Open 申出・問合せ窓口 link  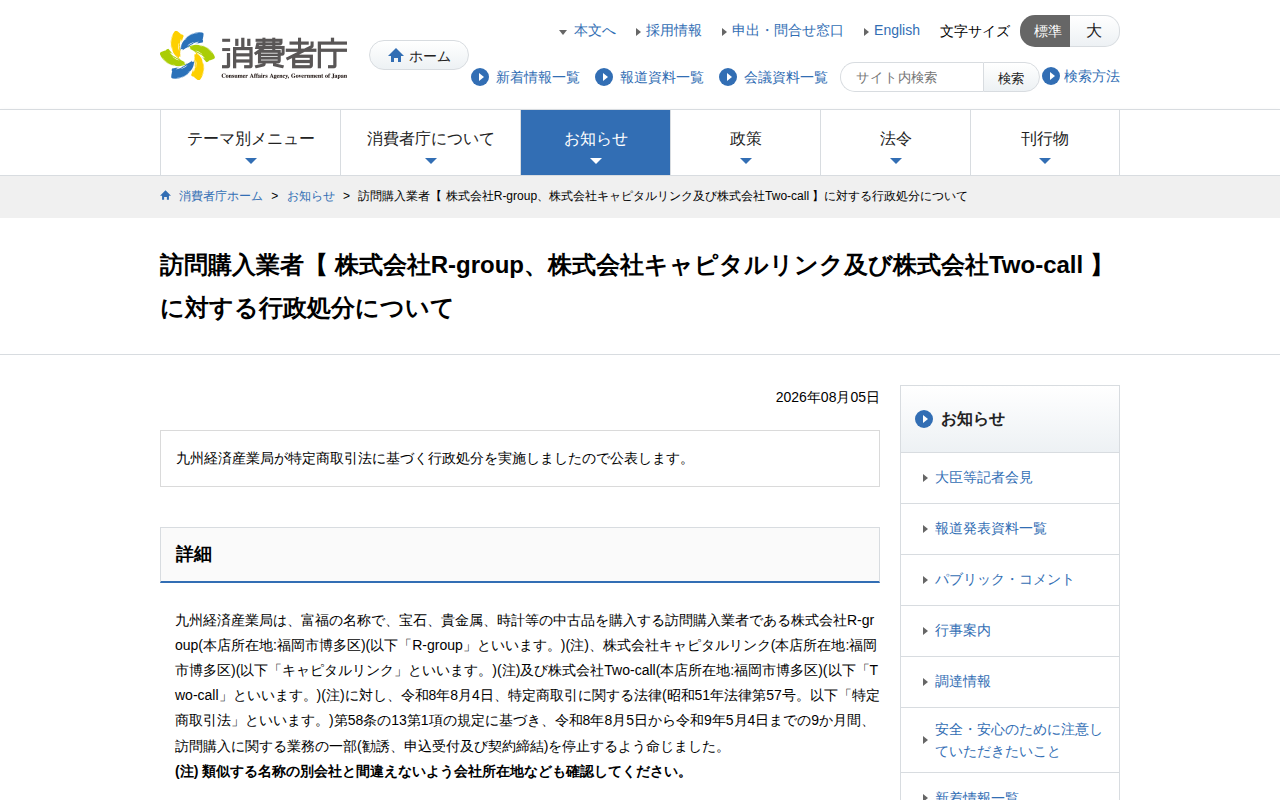coord(787,31)
